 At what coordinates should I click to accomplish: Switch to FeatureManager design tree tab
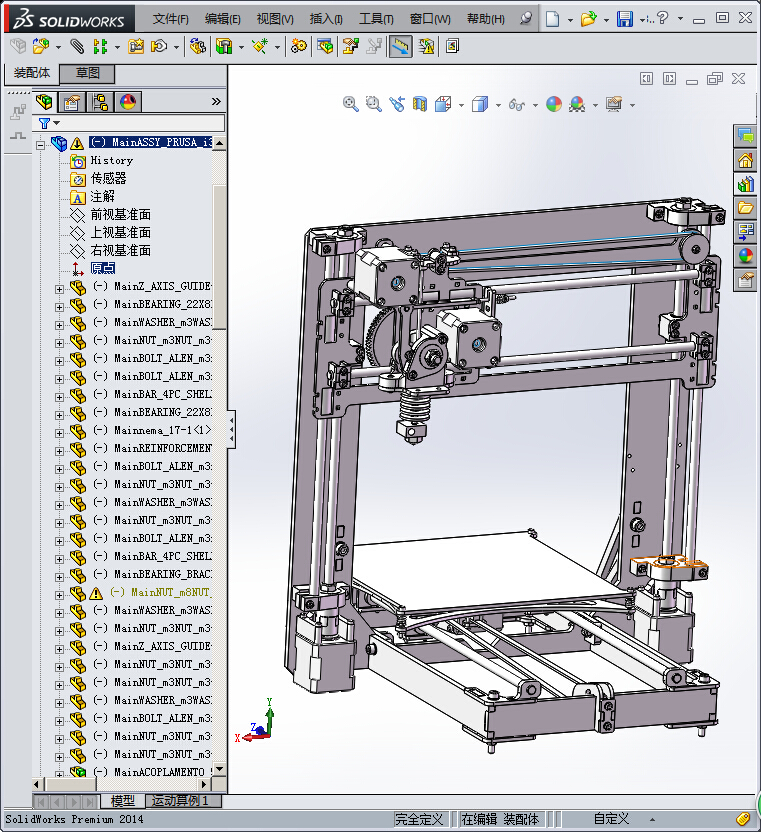pos(45,102)
